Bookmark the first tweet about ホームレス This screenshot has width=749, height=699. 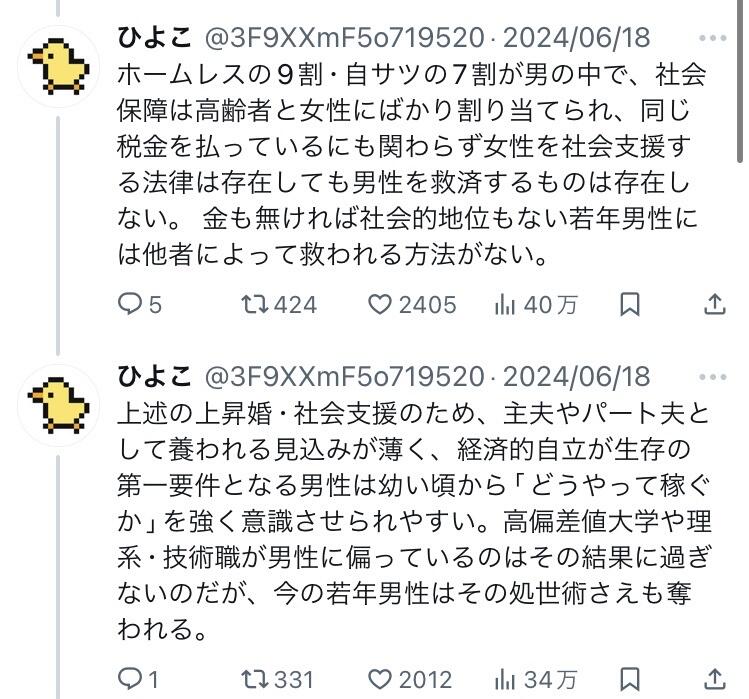coord(629,304)
